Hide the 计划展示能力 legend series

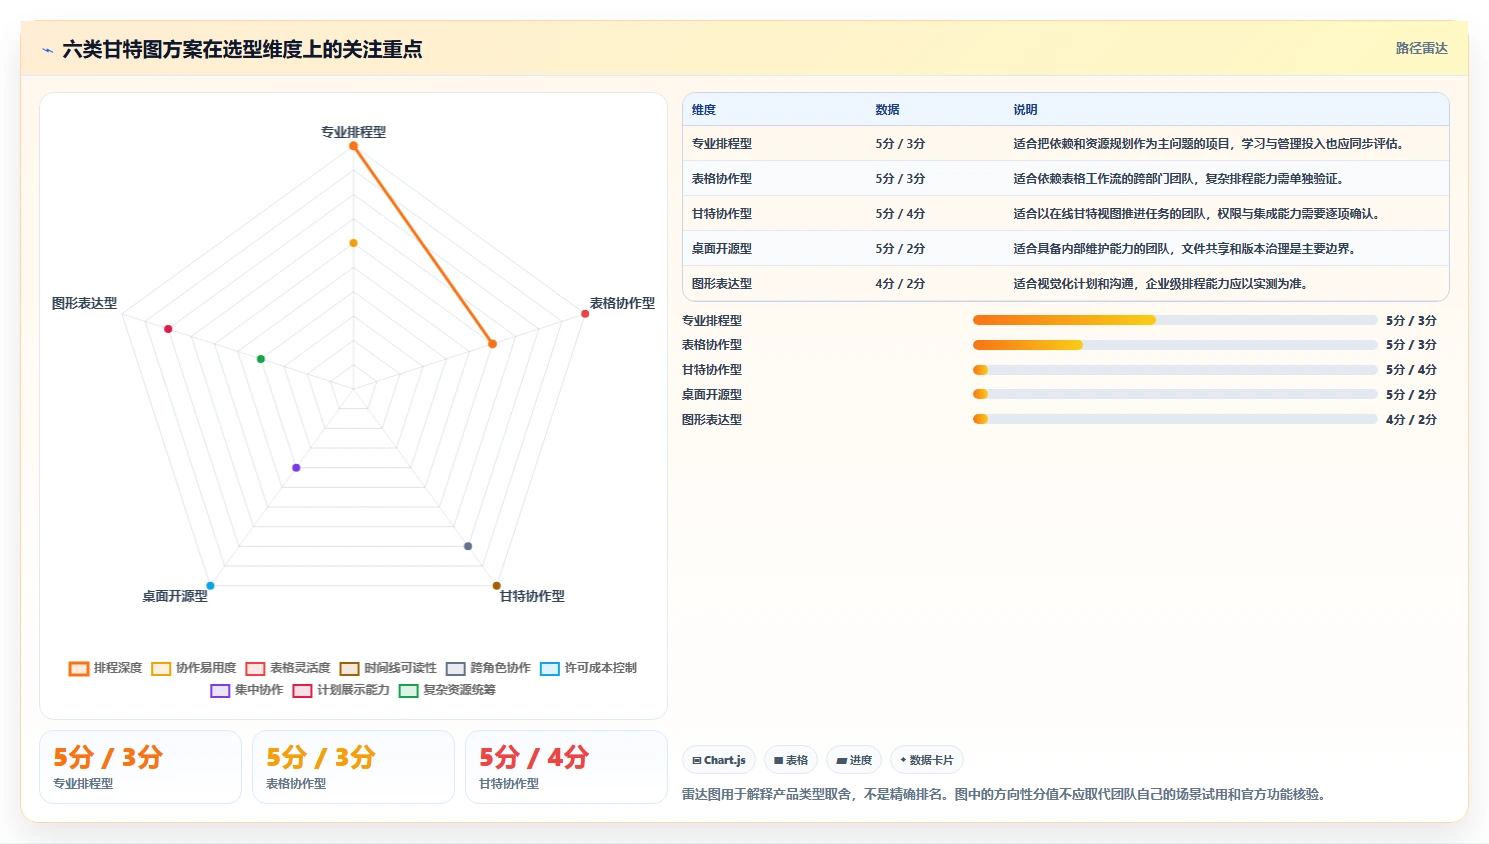[341, 690]
